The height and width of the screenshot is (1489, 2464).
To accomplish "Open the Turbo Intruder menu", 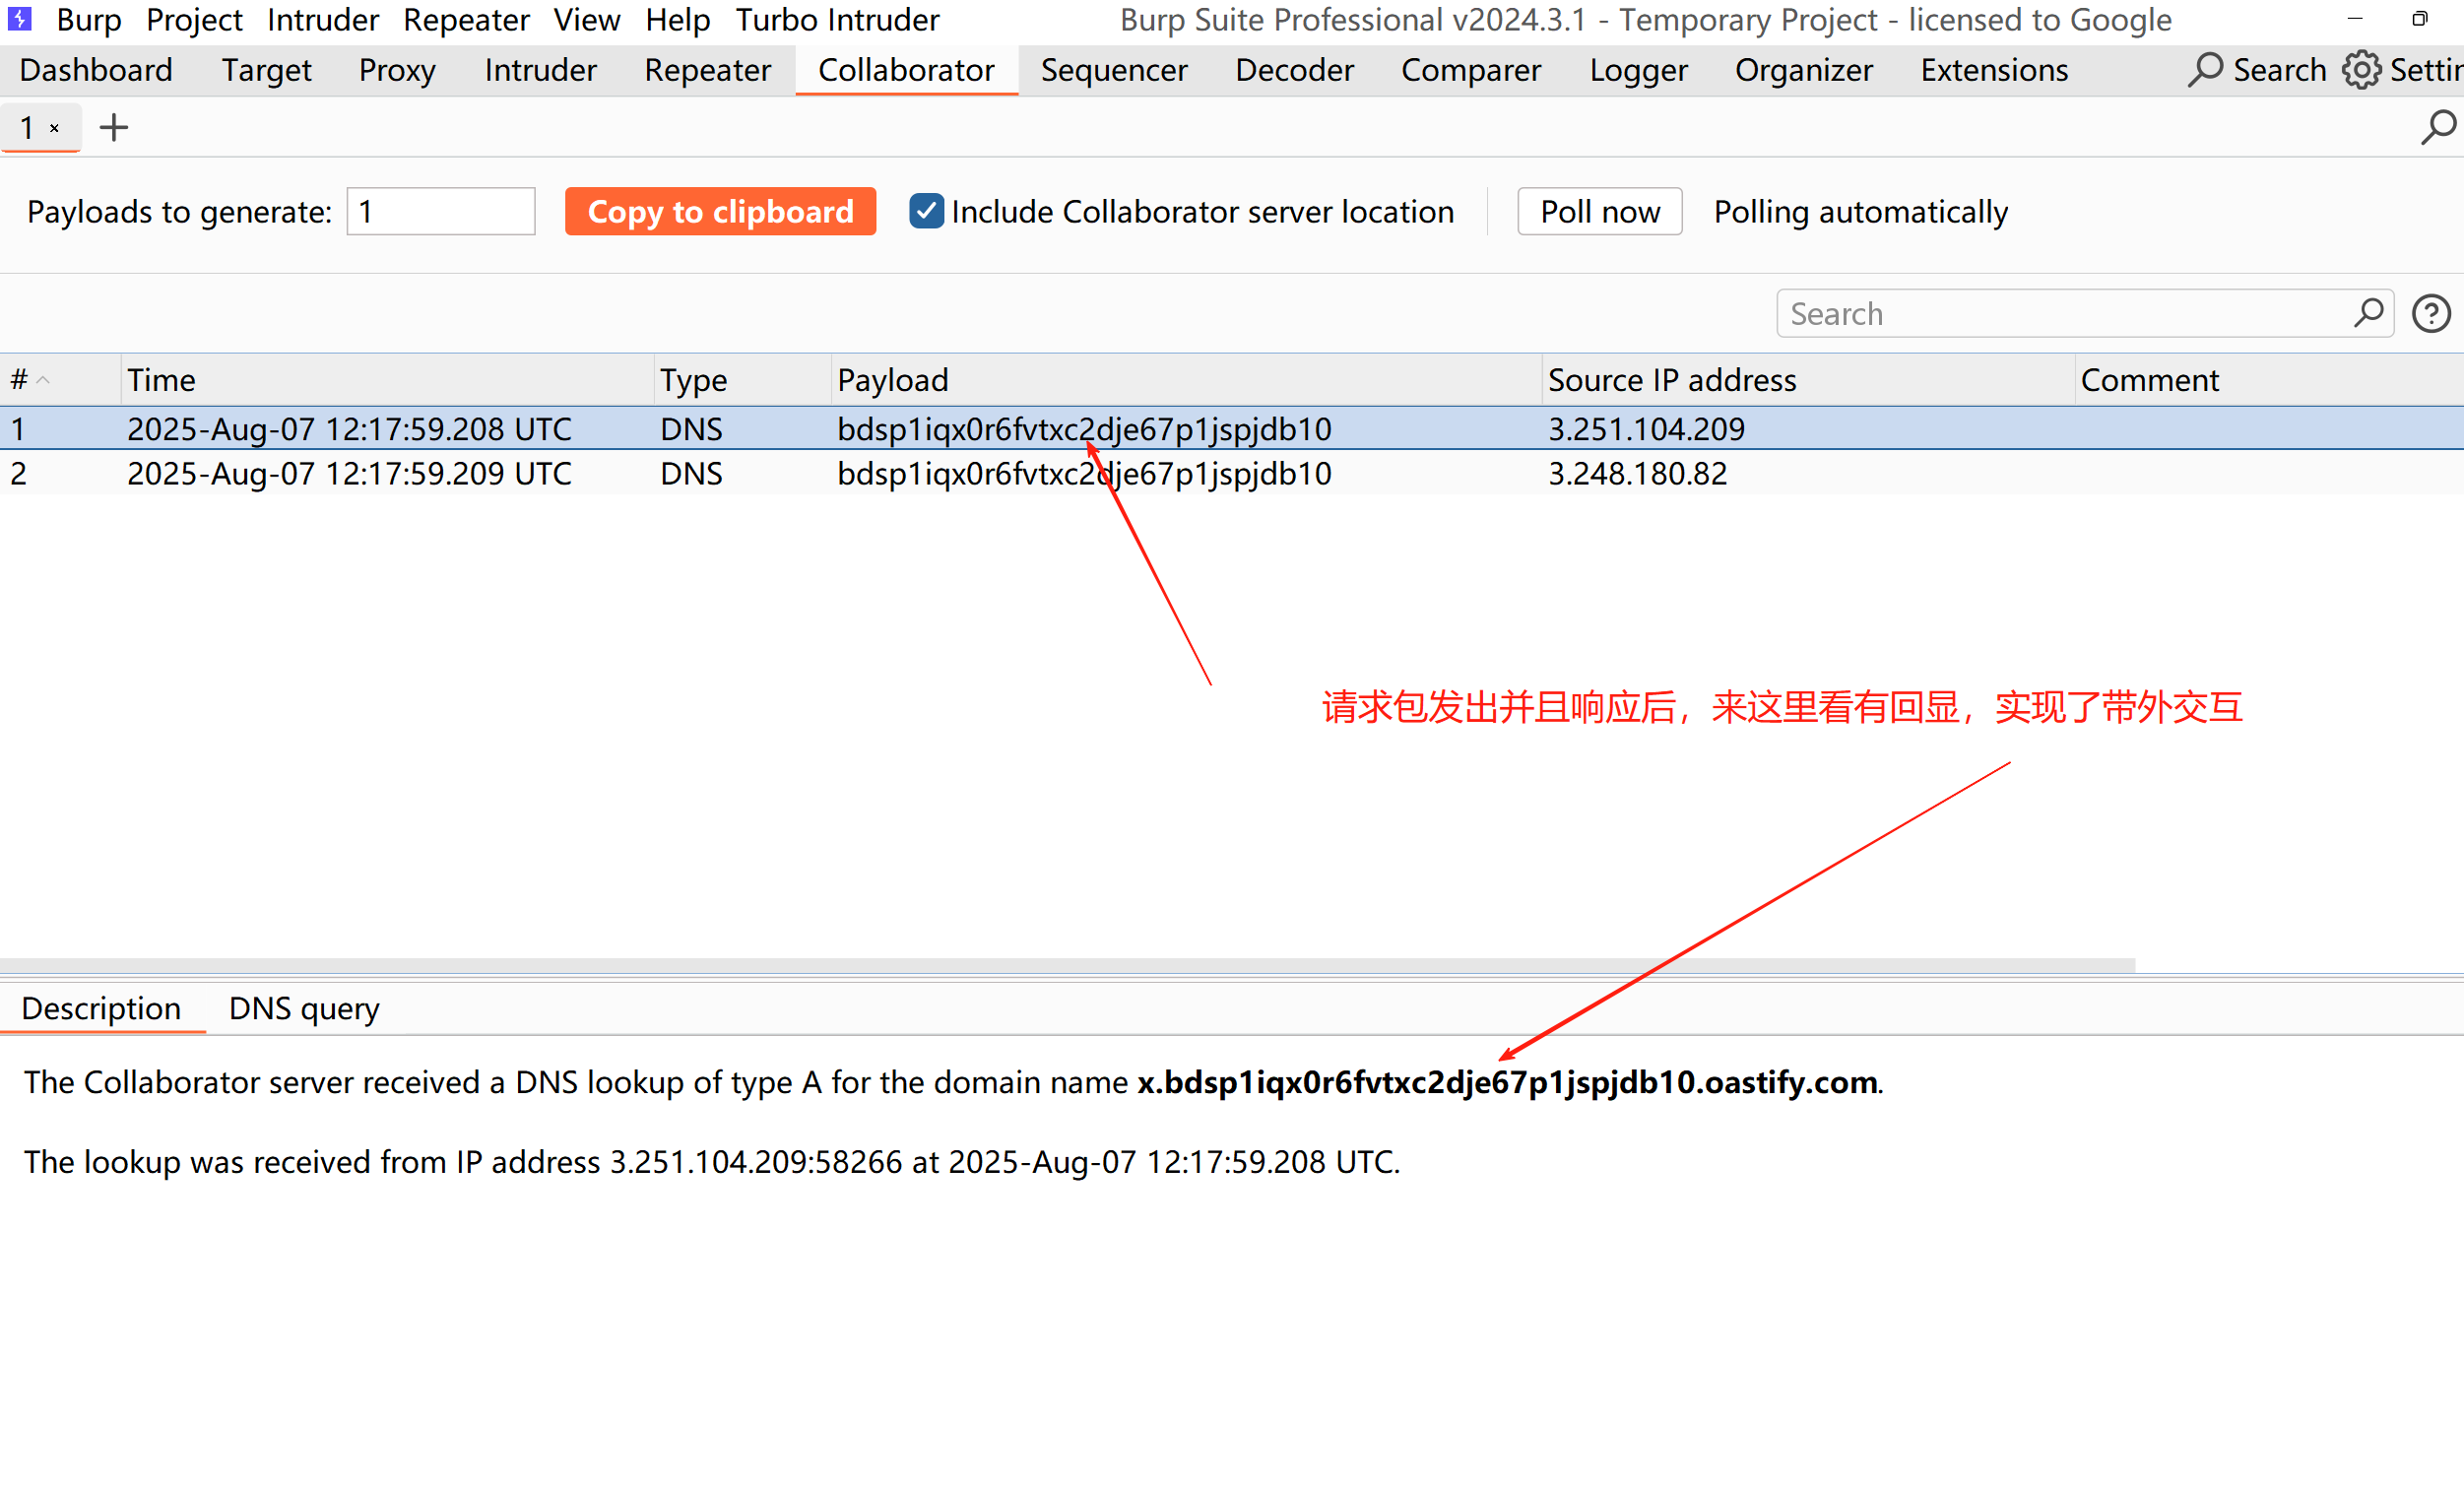I will coord(837,20).
